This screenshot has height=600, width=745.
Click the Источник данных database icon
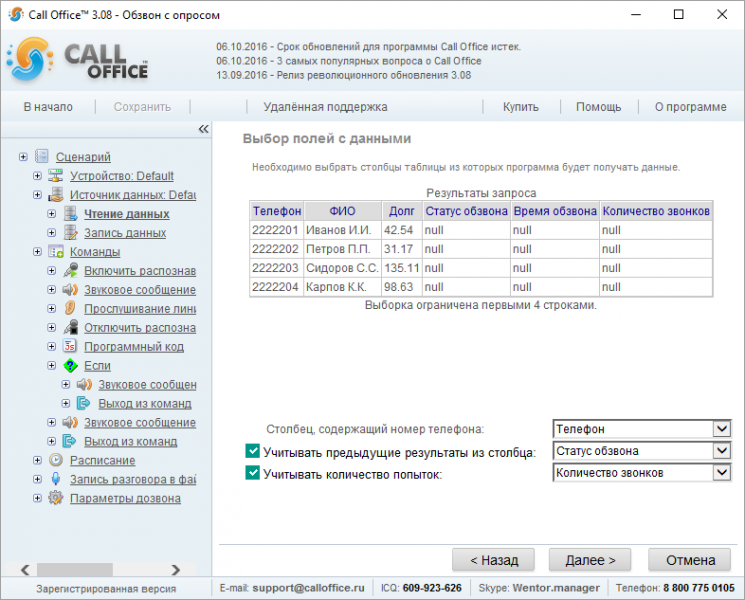(56, 194)
